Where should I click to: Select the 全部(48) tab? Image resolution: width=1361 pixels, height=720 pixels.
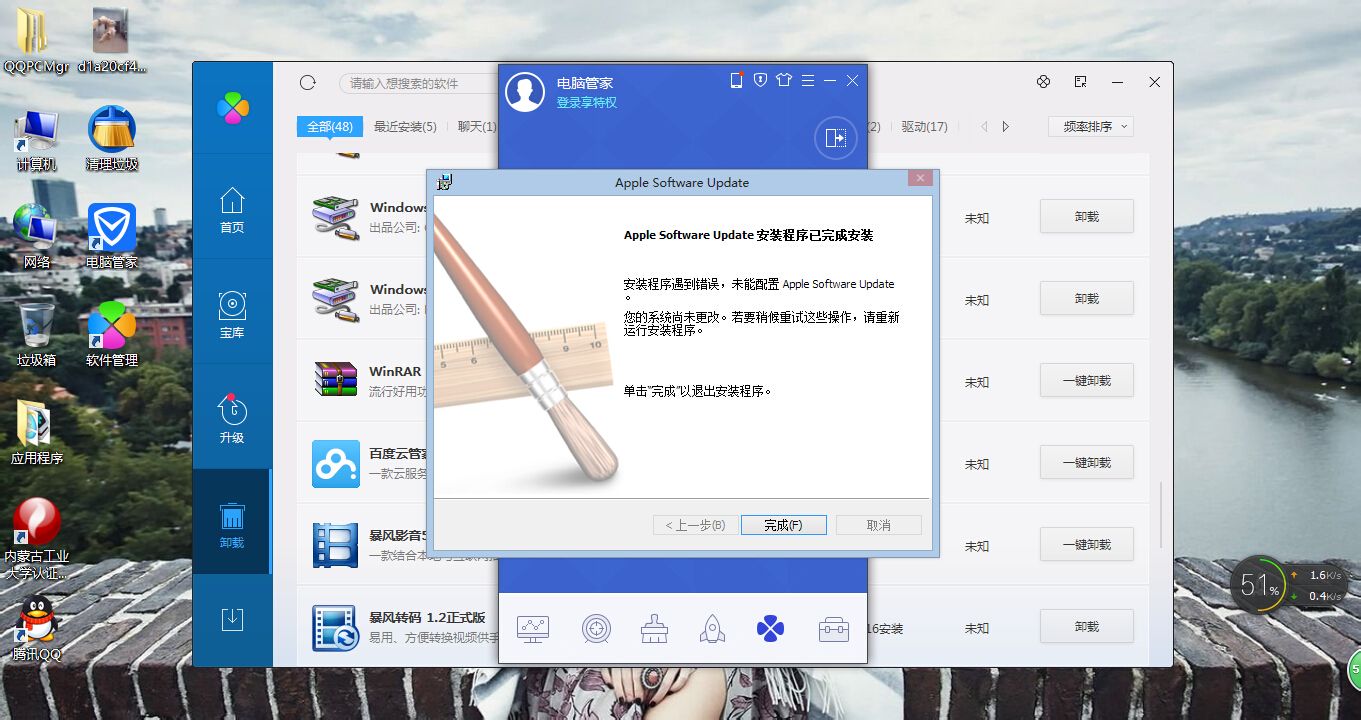click(x=329, y=127)
